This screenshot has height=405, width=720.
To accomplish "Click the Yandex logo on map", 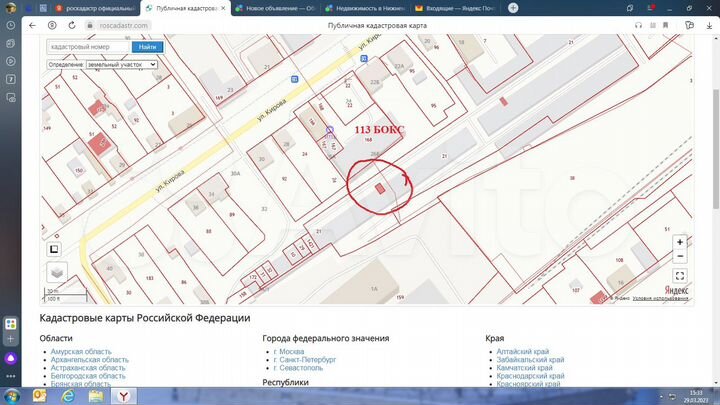I will (676, 290).
